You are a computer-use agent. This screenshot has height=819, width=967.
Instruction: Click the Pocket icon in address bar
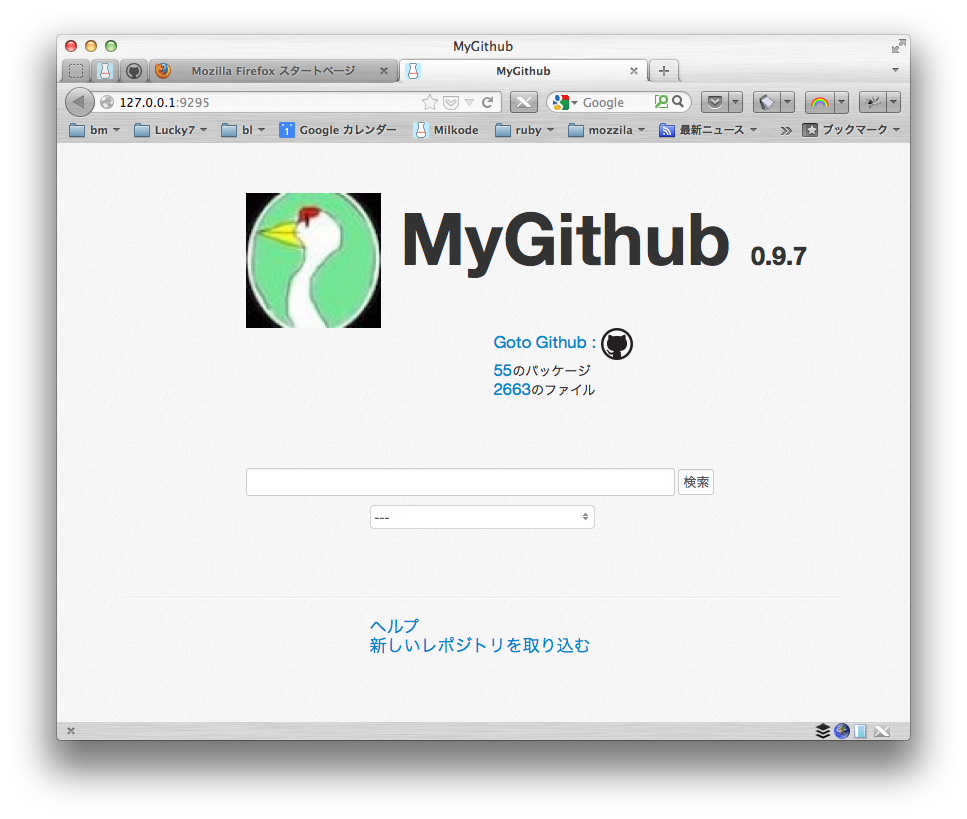tap(451, 102)
